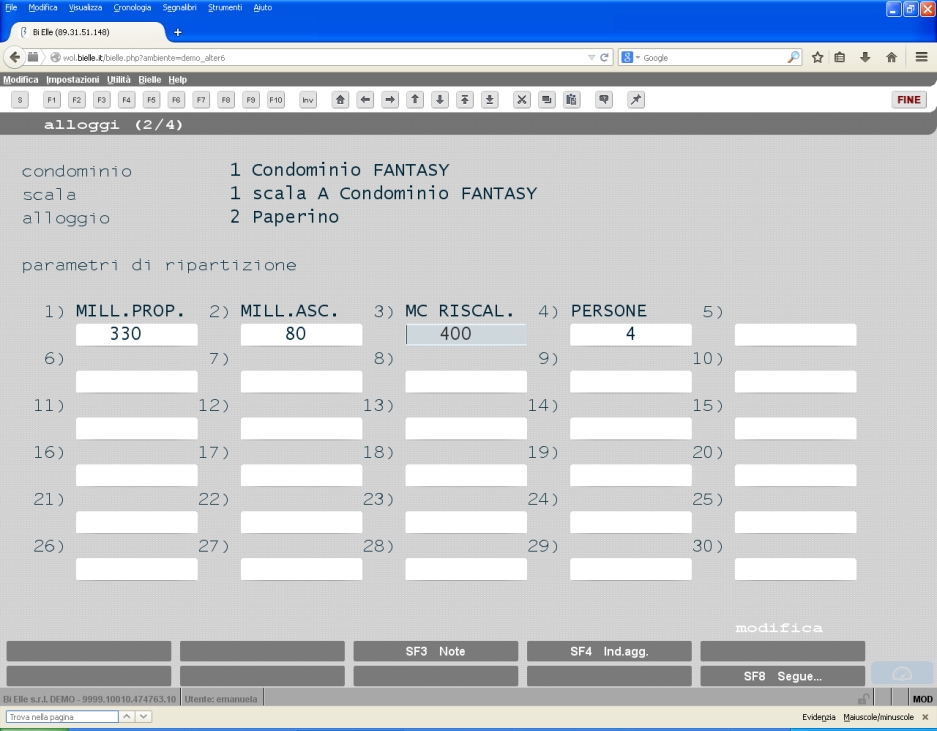
Task: Click the F4 function key button
Action: [126, 100]
